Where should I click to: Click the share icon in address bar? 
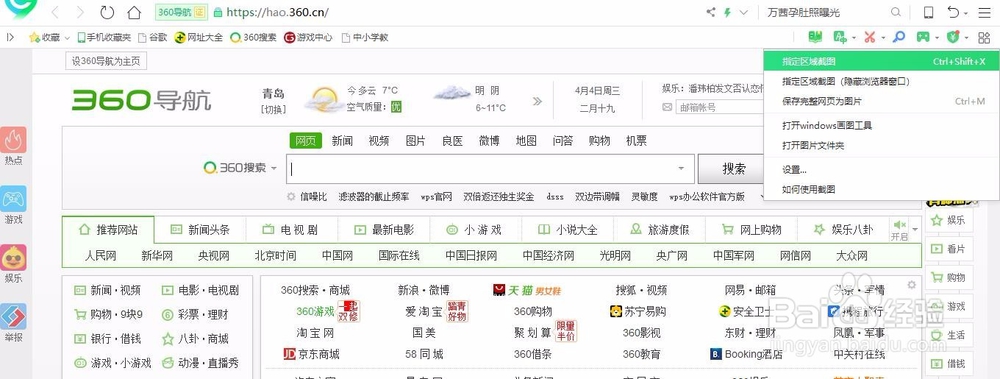(x=711, y=12)
